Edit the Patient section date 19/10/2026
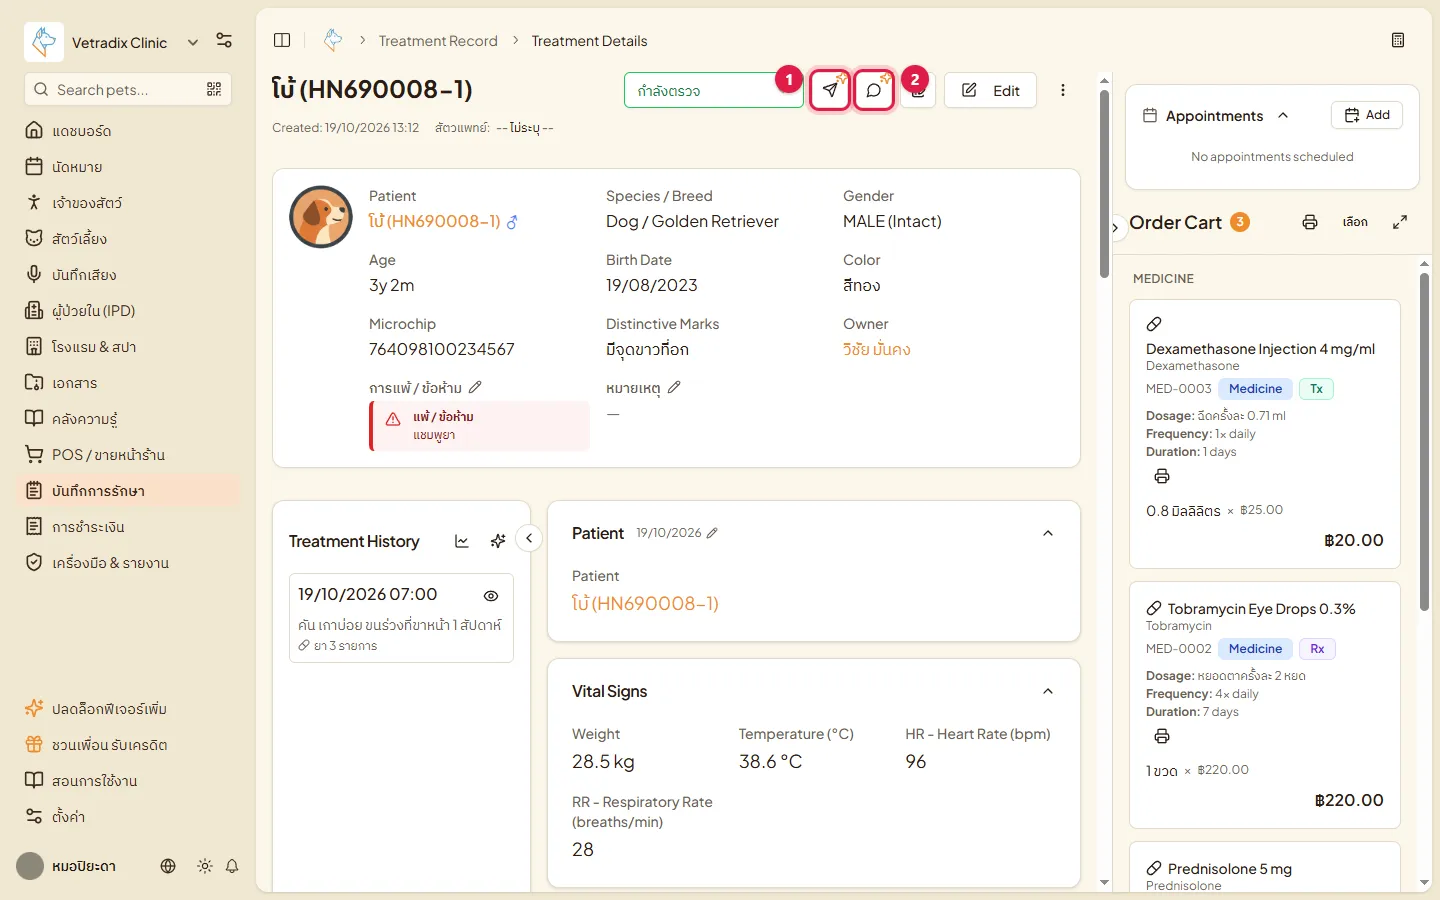This screenshot has height=900, width=1440. pos(712,533)
